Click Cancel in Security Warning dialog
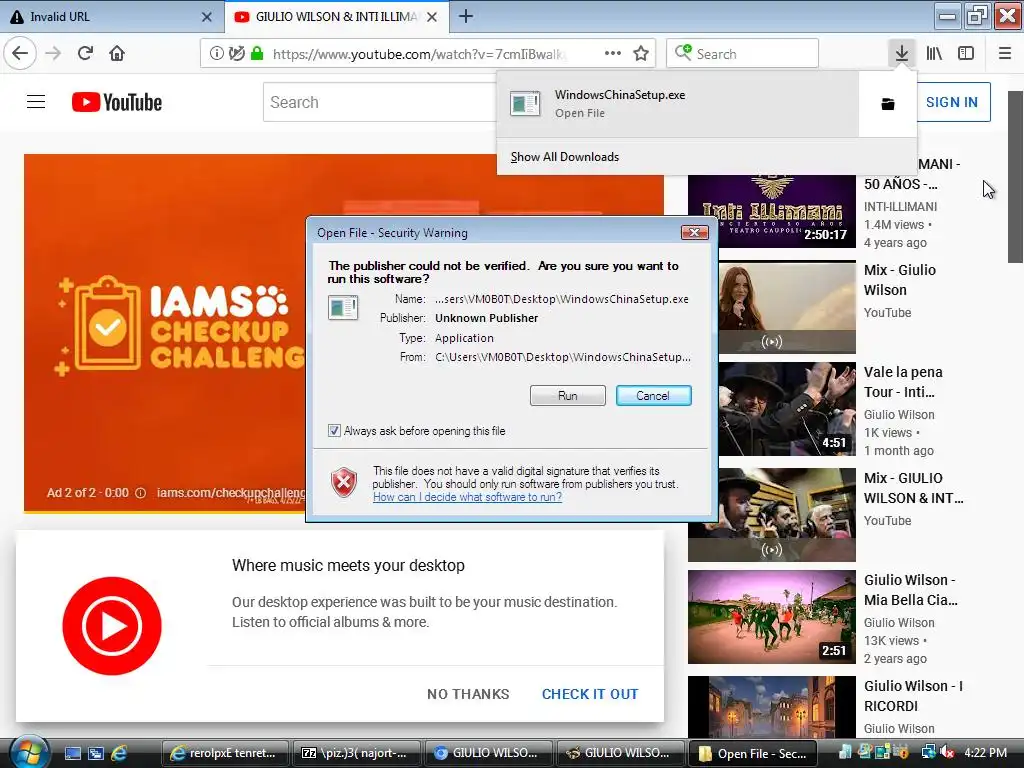The height and width of the screenshot is (768, 1024). [x=653, y=396]
